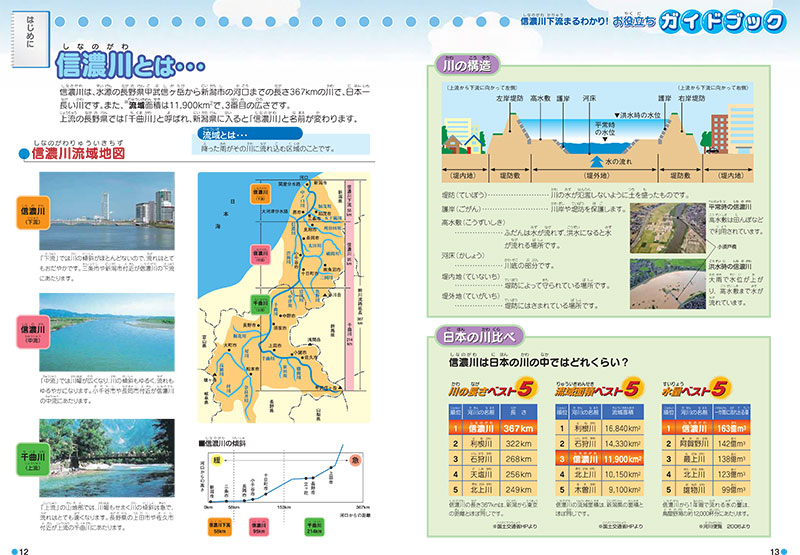
Task: Select orange 信濃川下流 58km legend badge
Action: [219, 527]
